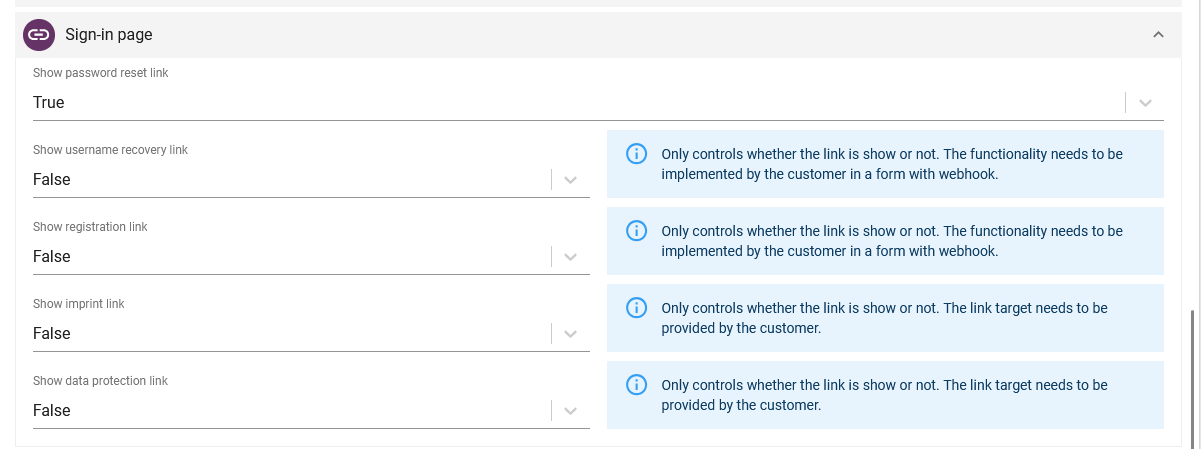Open the Show imprint link dropdown arrow
This screenshot has width=1201, height=449.
[x=570, y=334]
